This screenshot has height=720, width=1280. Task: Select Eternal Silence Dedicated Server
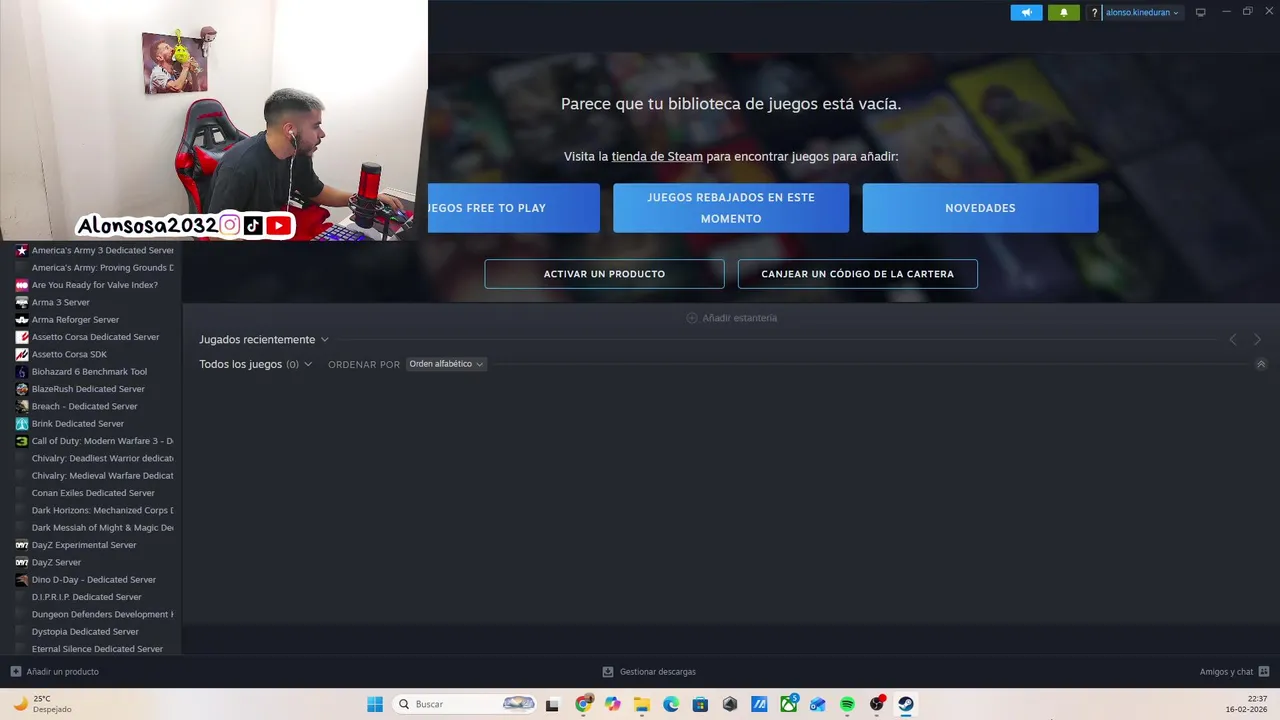(x=94, y=649)
